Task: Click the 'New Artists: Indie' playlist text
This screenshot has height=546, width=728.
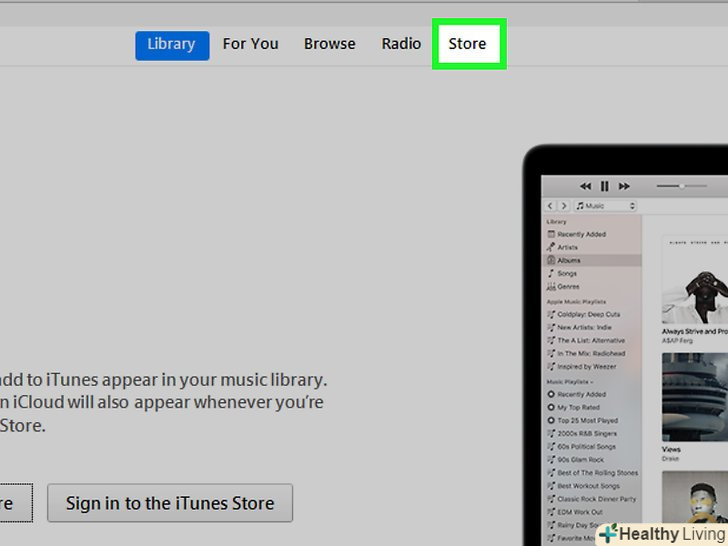Action: 585,327
